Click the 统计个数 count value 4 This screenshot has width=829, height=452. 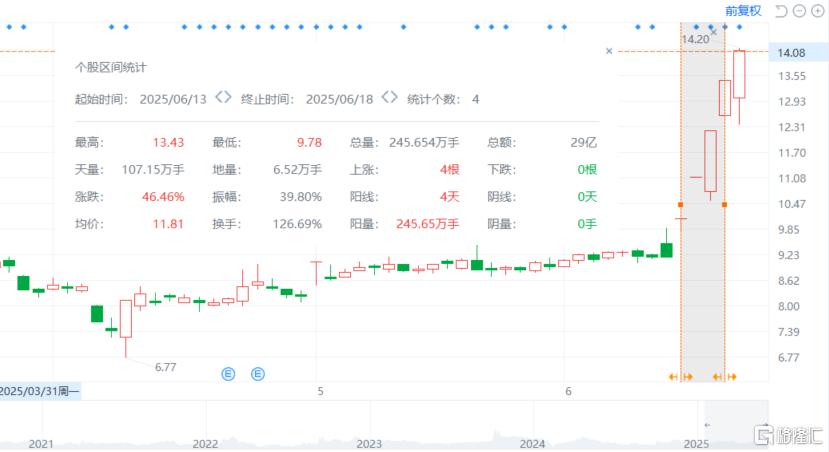tap(476, 99)
